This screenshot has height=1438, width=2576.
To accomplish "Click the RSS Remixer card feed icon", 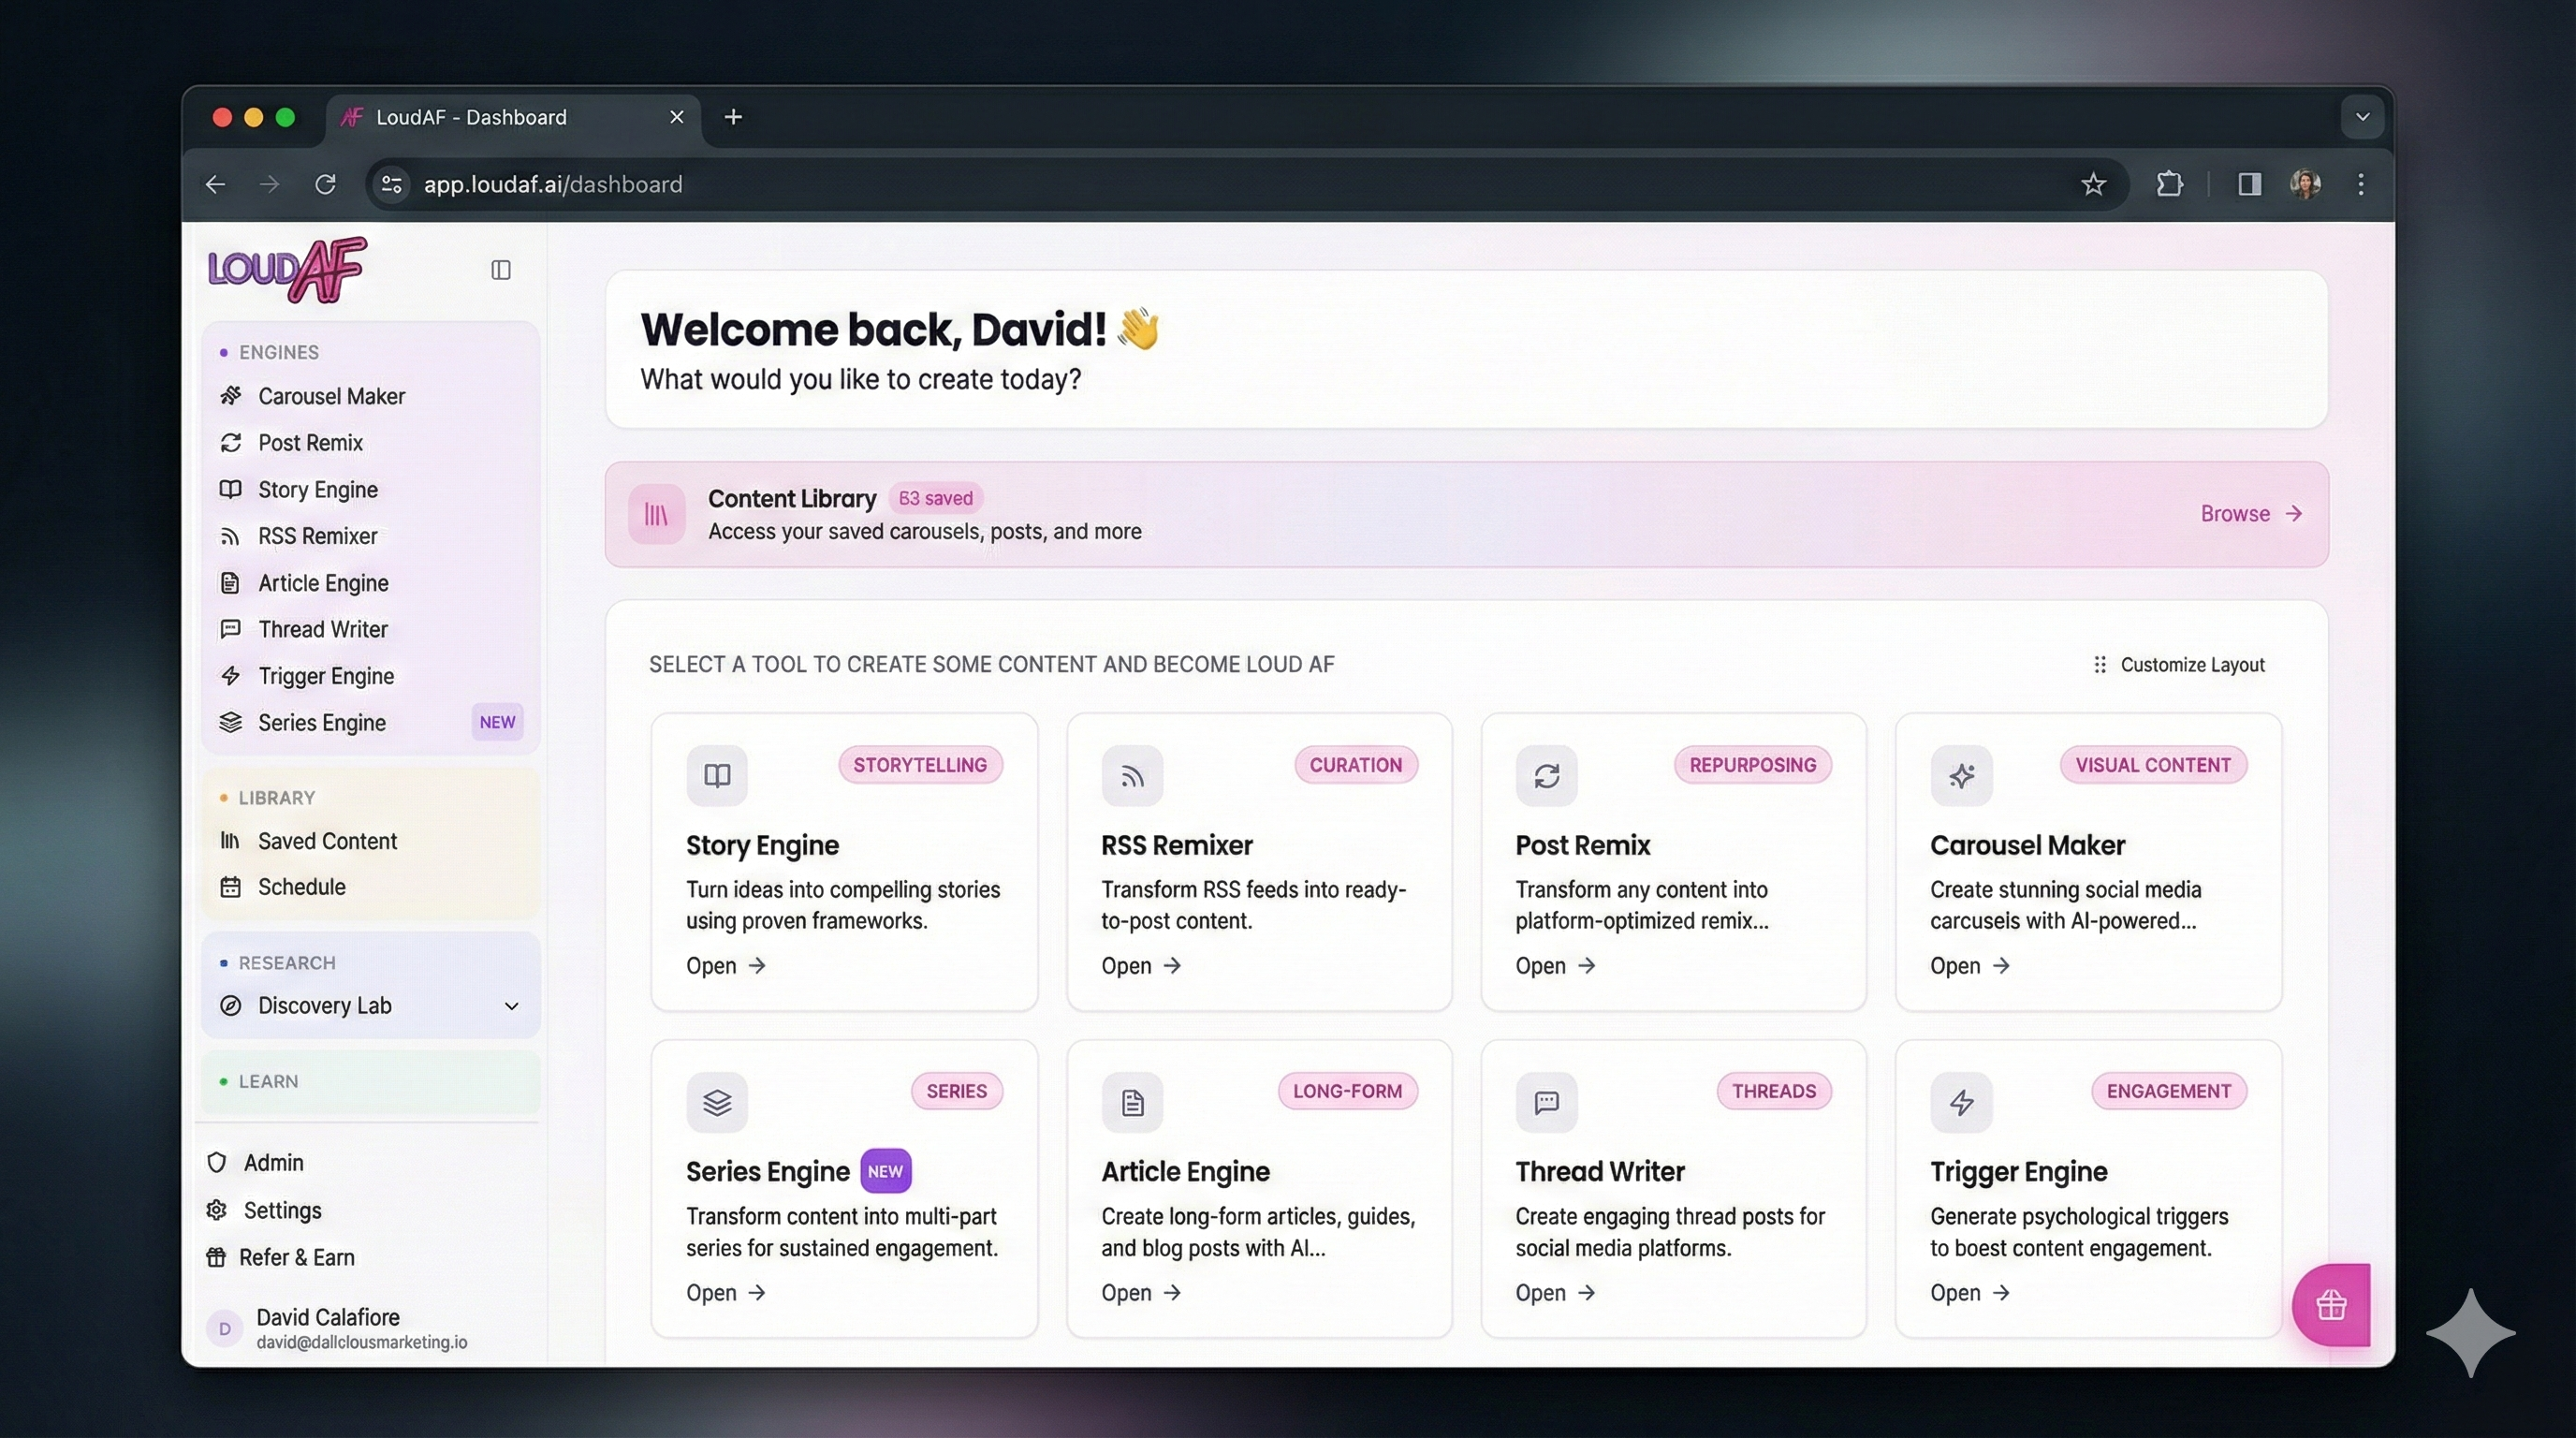I will (1132, 775).
